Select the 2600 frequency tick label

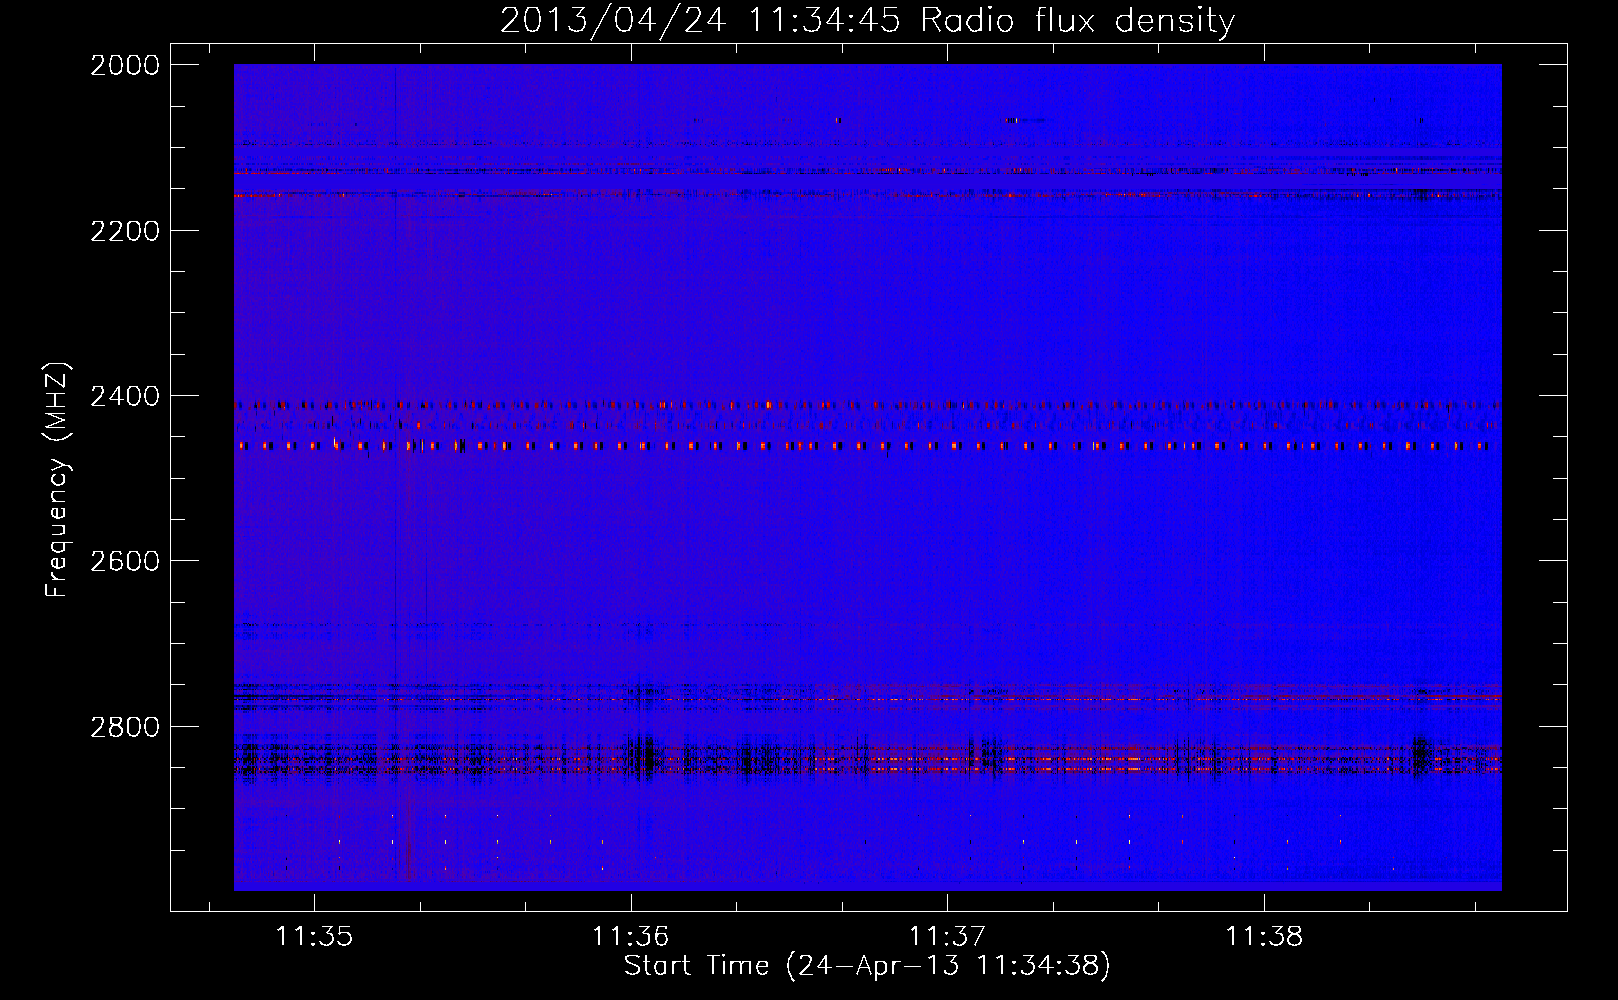click(125, 561)
